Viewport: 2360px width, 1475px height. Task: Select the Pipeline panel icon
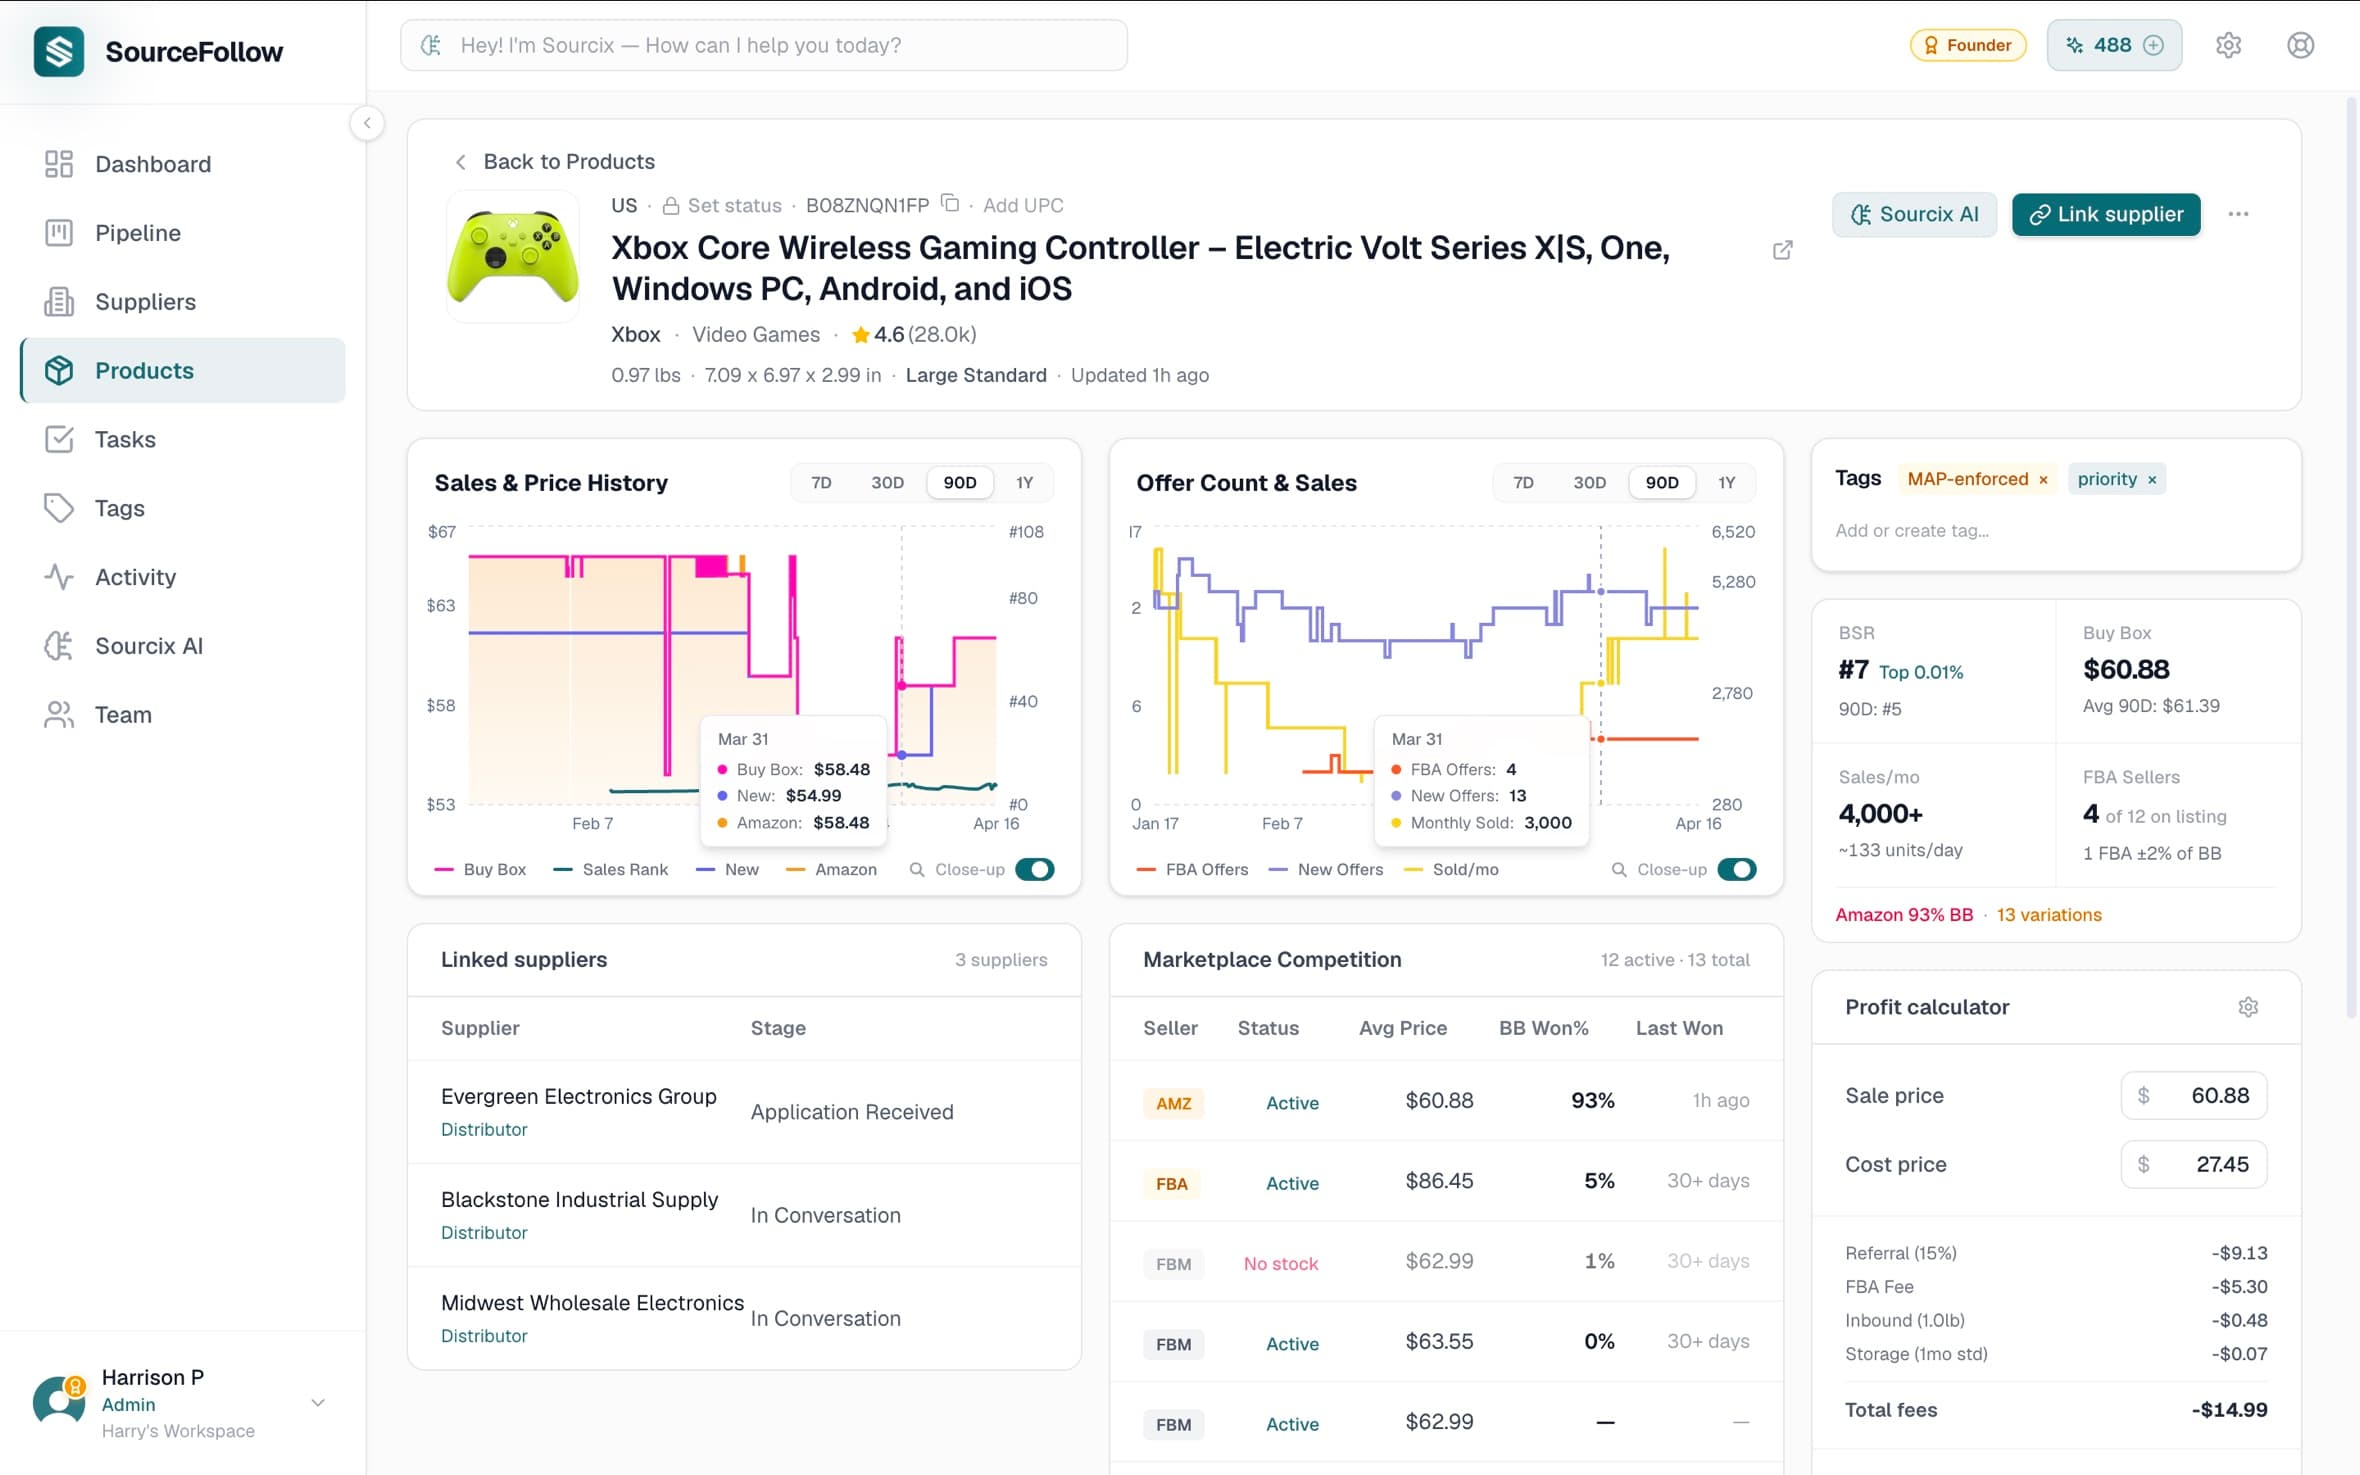(59, 232)
